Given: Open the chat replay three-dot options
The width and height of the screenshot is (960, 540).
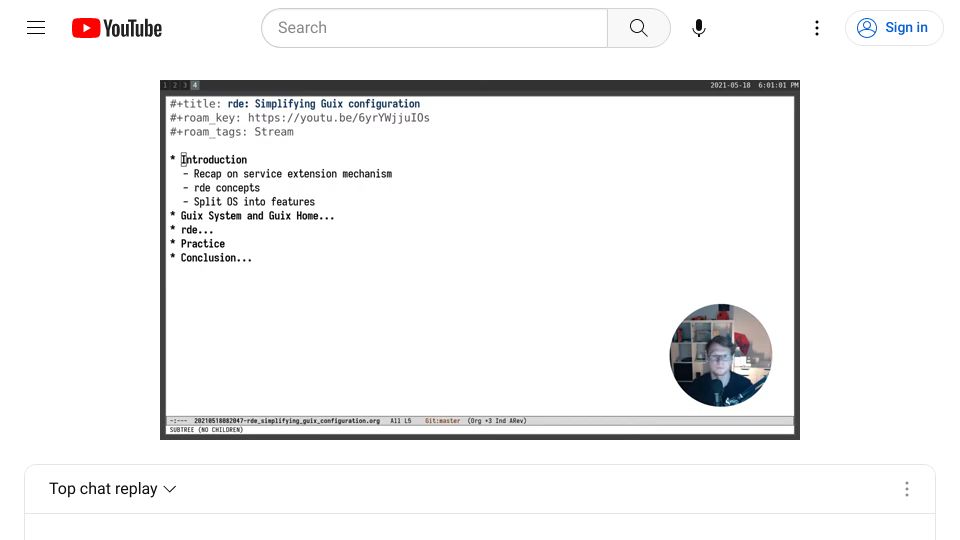Looking at the screenshot, I should click(x=907, y=489).
